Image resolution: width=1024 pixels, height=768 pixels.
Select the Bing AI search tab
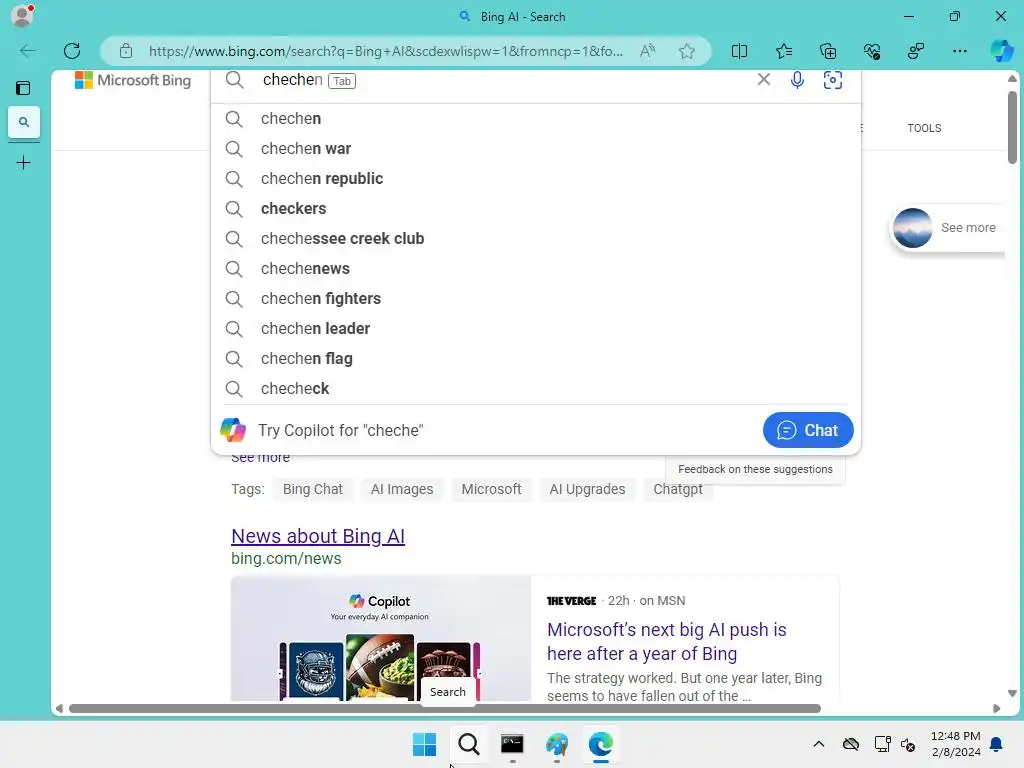(24, 122)
